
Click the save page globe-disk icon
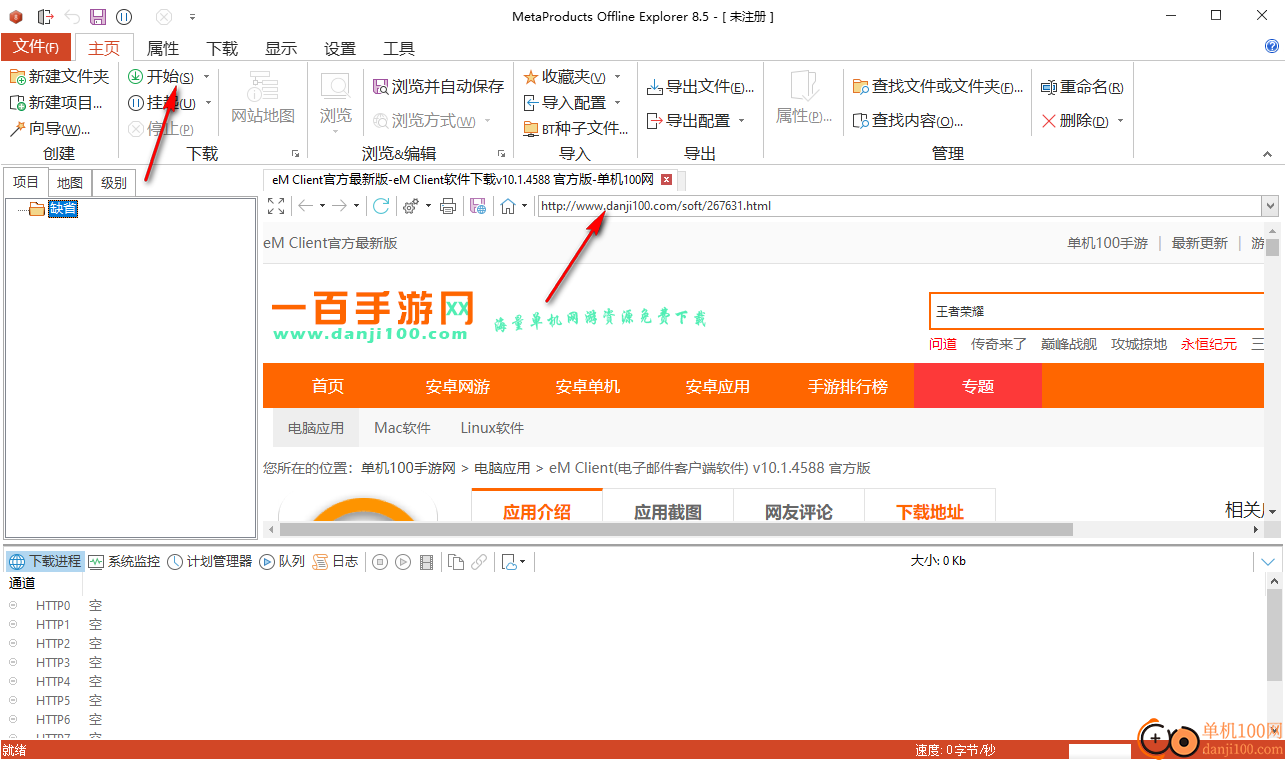pos(478,206)
